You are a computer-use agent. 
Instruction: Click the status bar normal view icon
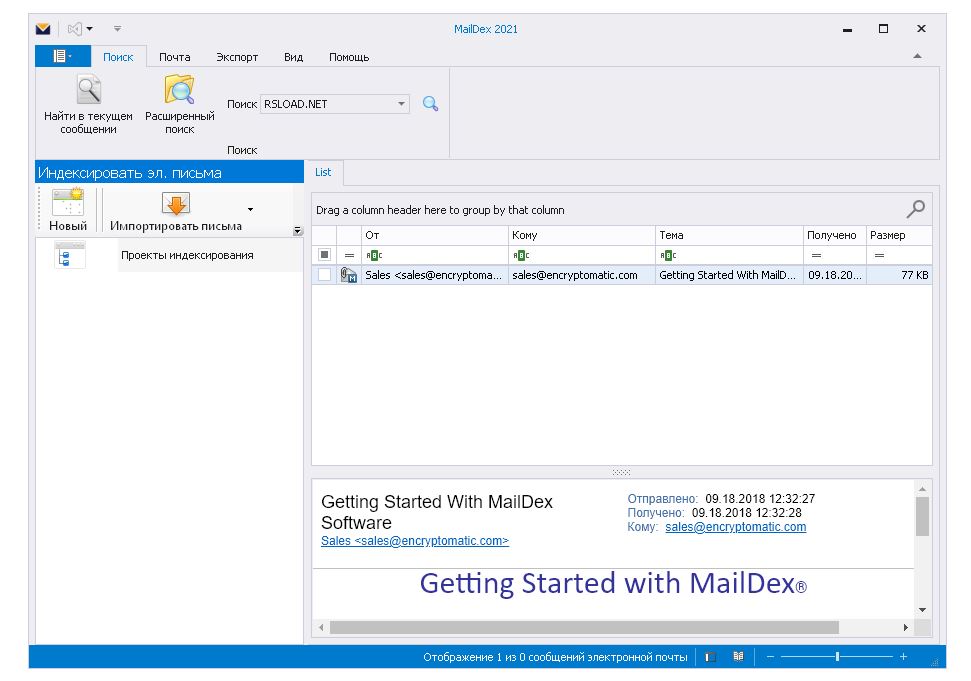[x=710, y=657]
